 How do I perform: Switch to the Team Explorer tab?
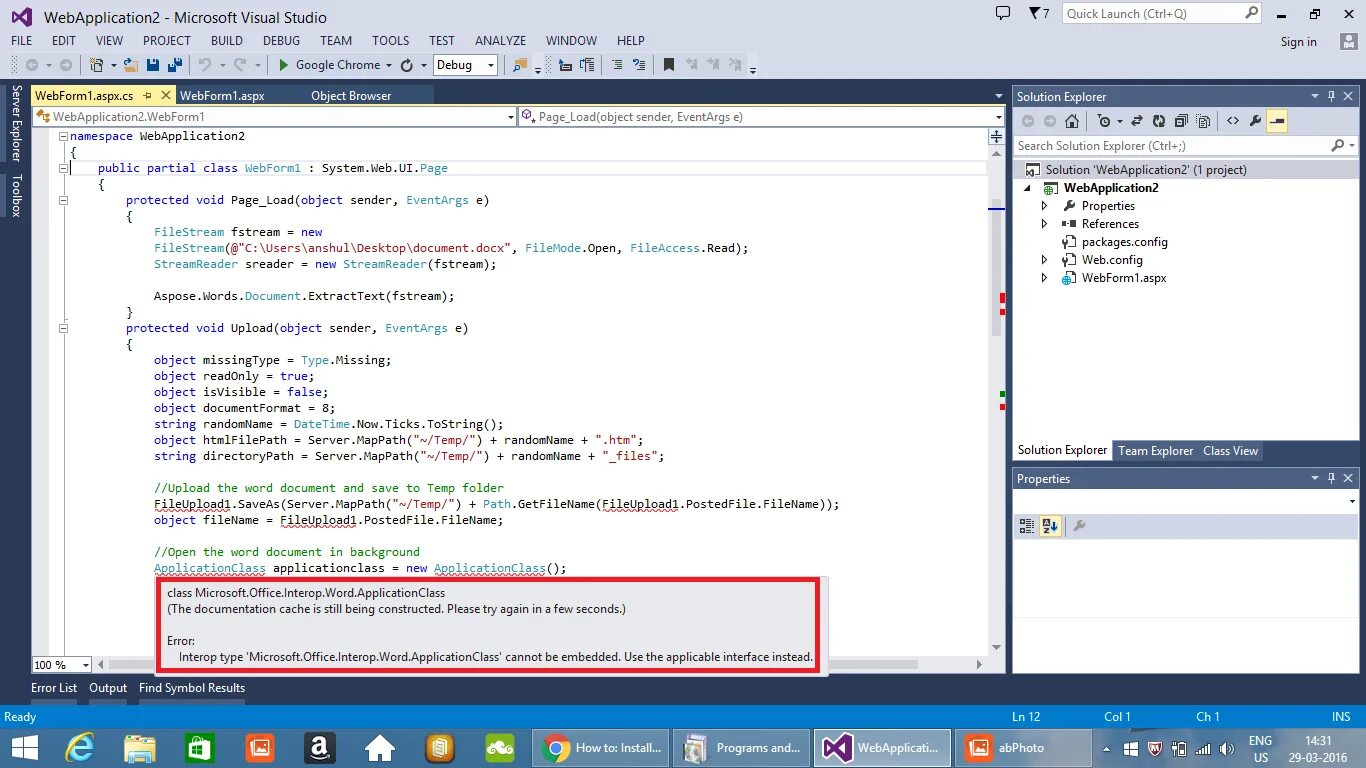[x=1156, y=451]
